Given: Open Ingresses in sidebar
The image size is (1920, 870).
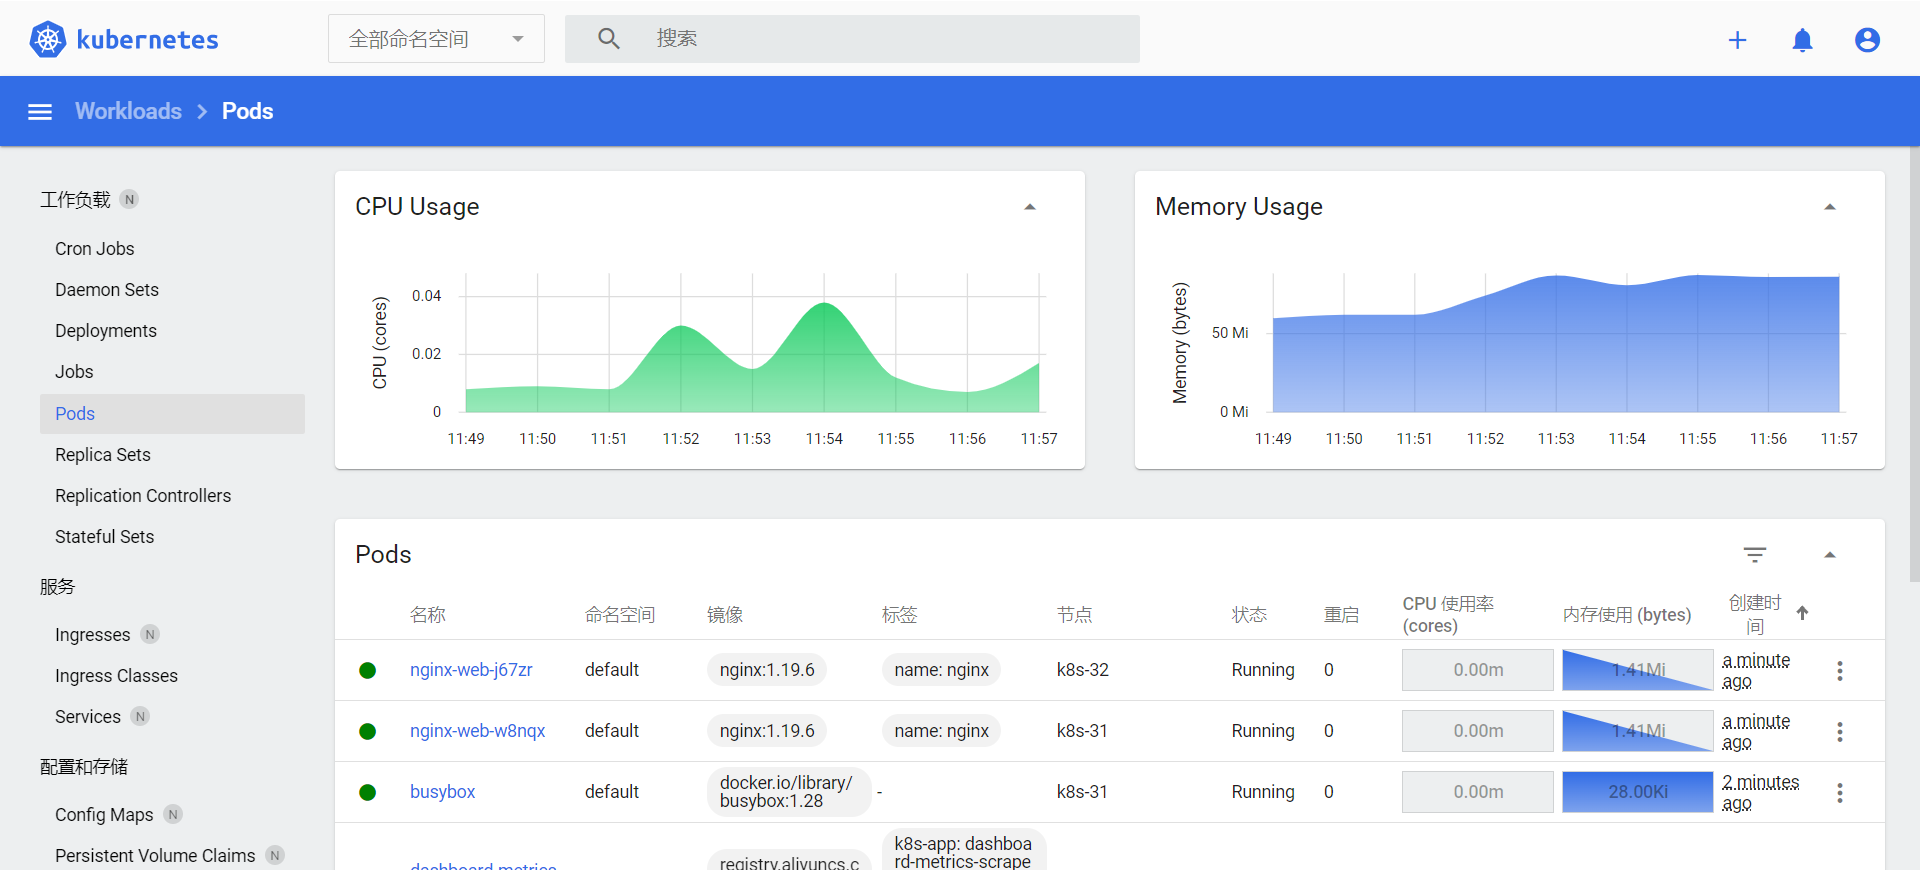Looking at the screenshot, I should 93,635.
